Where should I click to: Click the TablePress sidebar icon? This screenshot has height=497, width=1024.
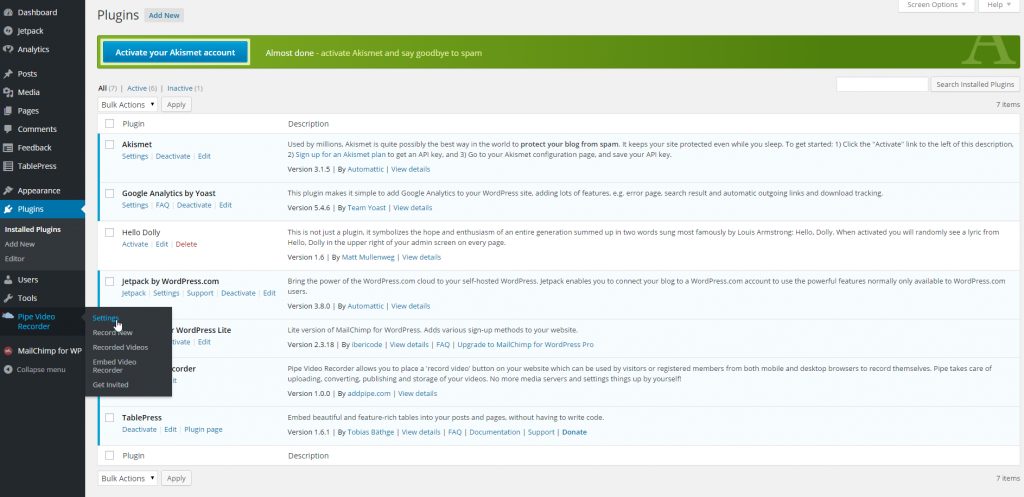point(8,166)
